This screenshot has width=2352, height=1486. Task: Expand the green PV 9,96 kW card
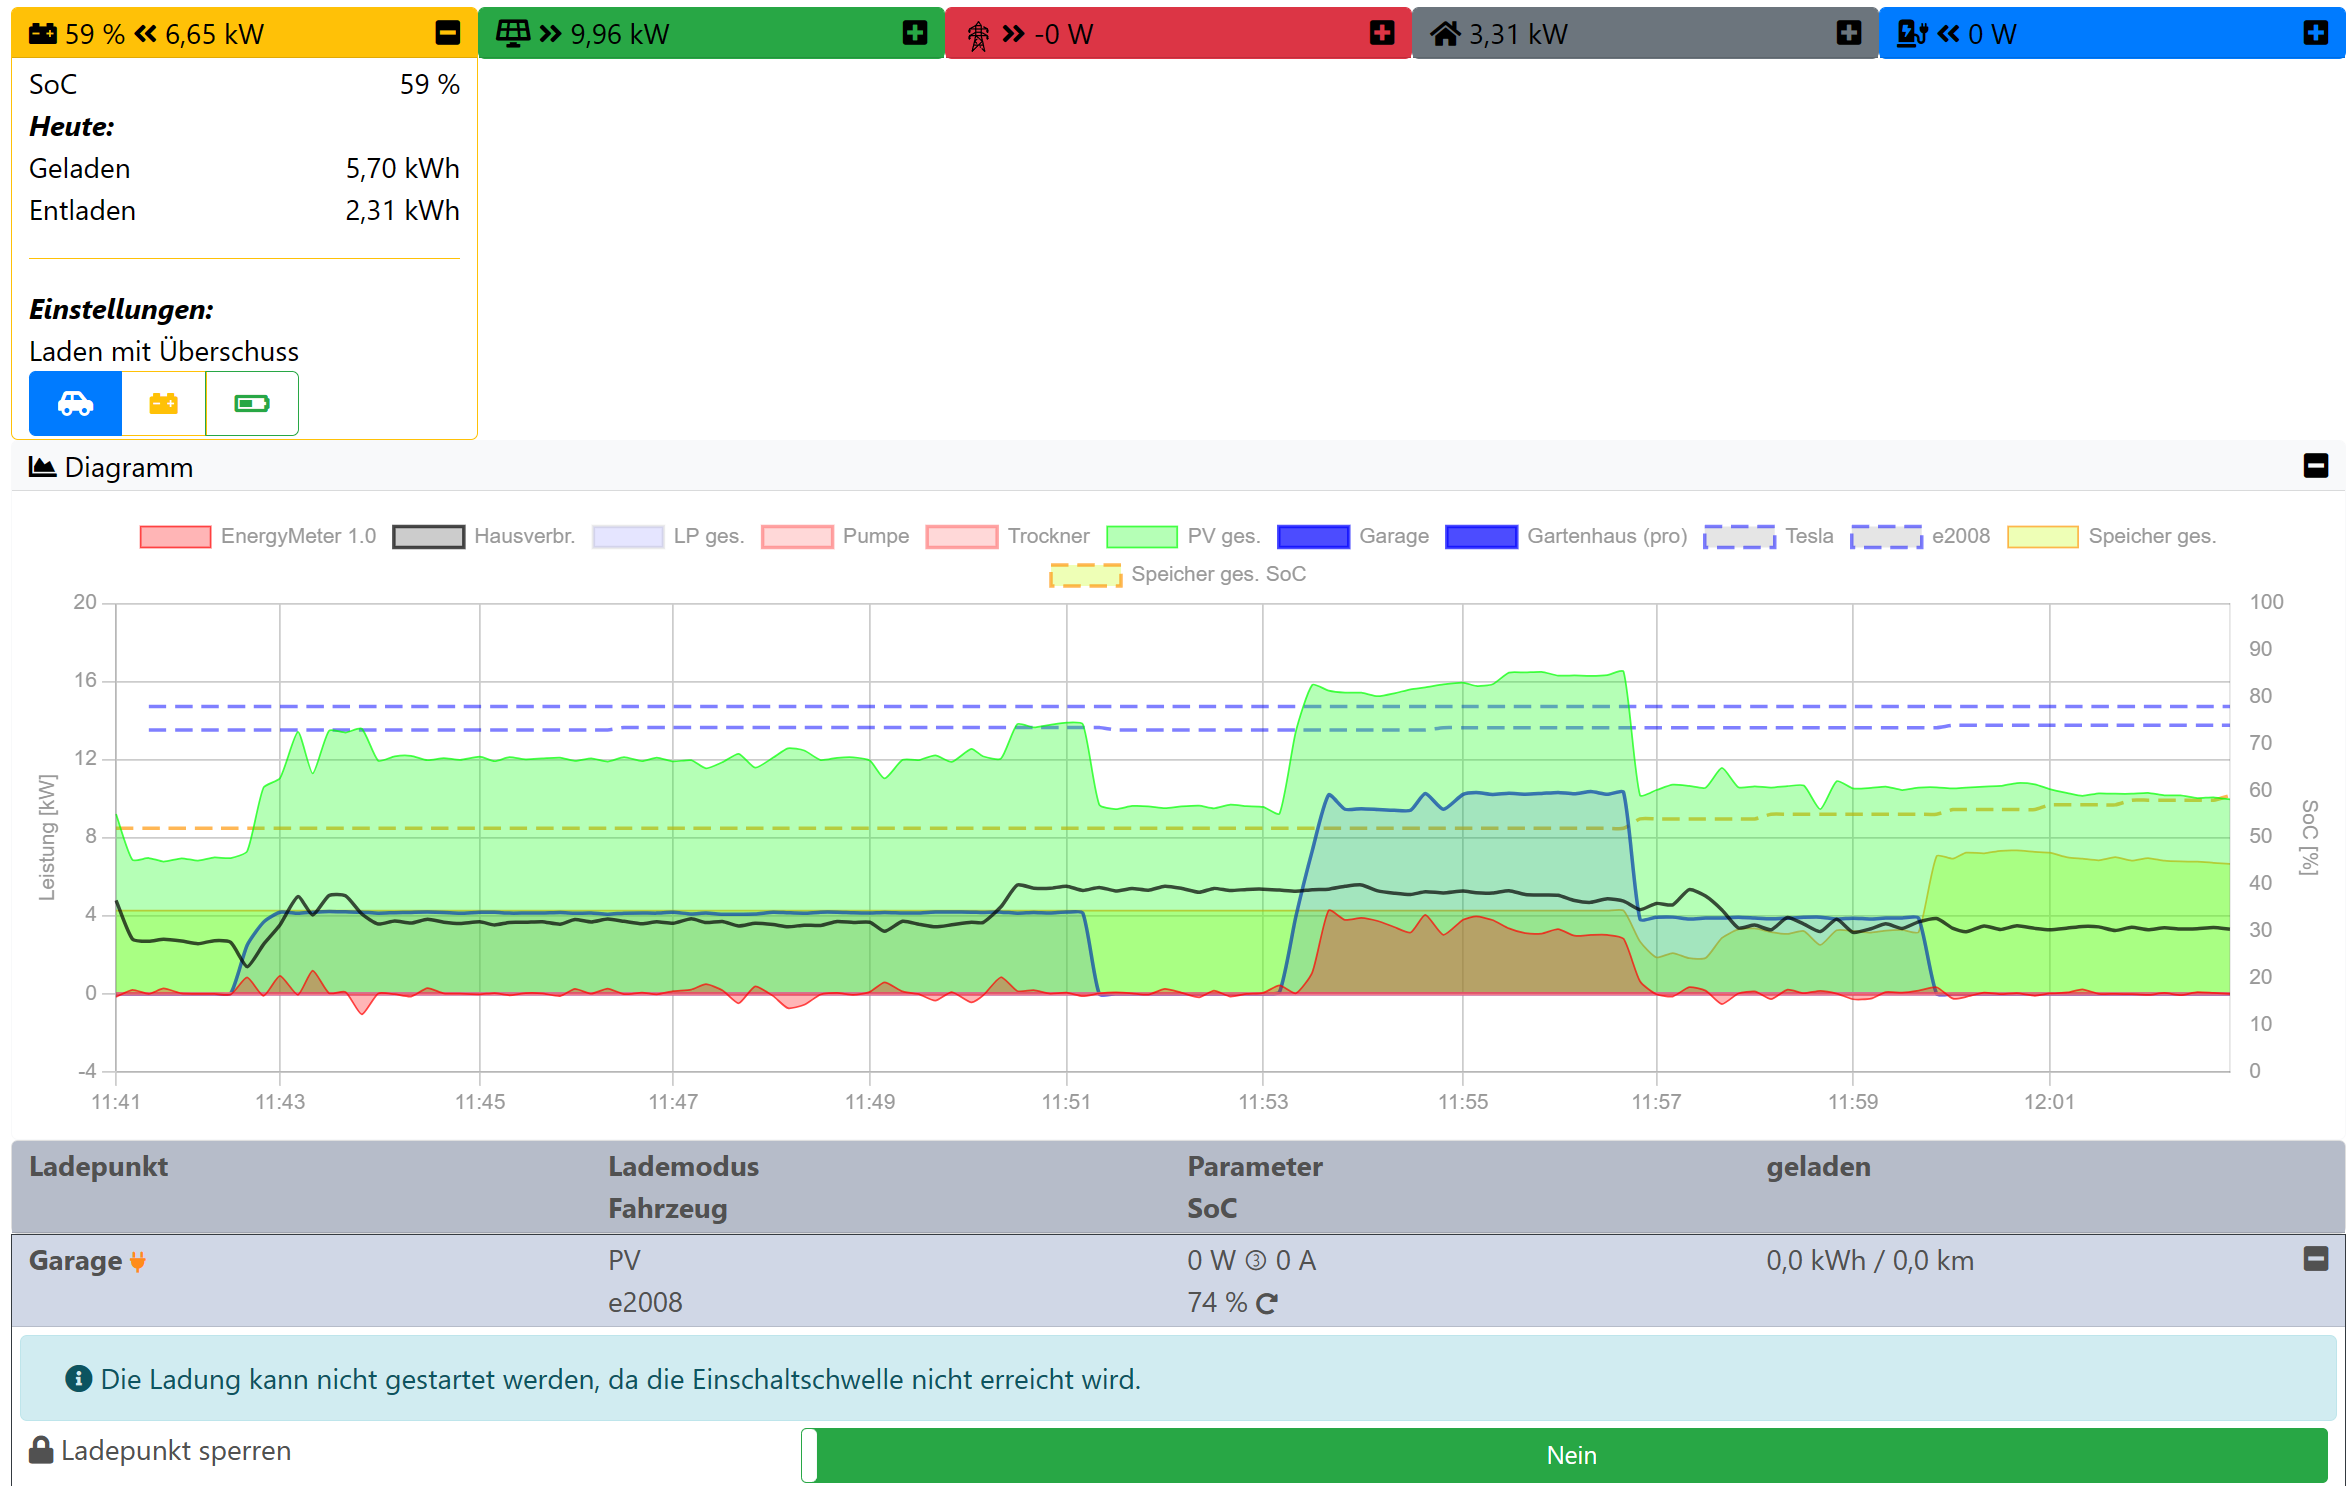pos(914,33)
